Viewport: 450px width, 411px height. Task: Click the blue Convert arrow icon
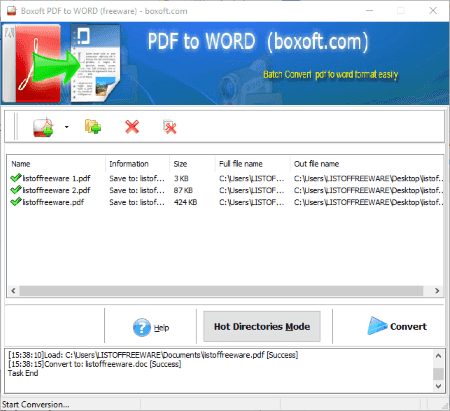pyautogui.click(x=377, y=326)
